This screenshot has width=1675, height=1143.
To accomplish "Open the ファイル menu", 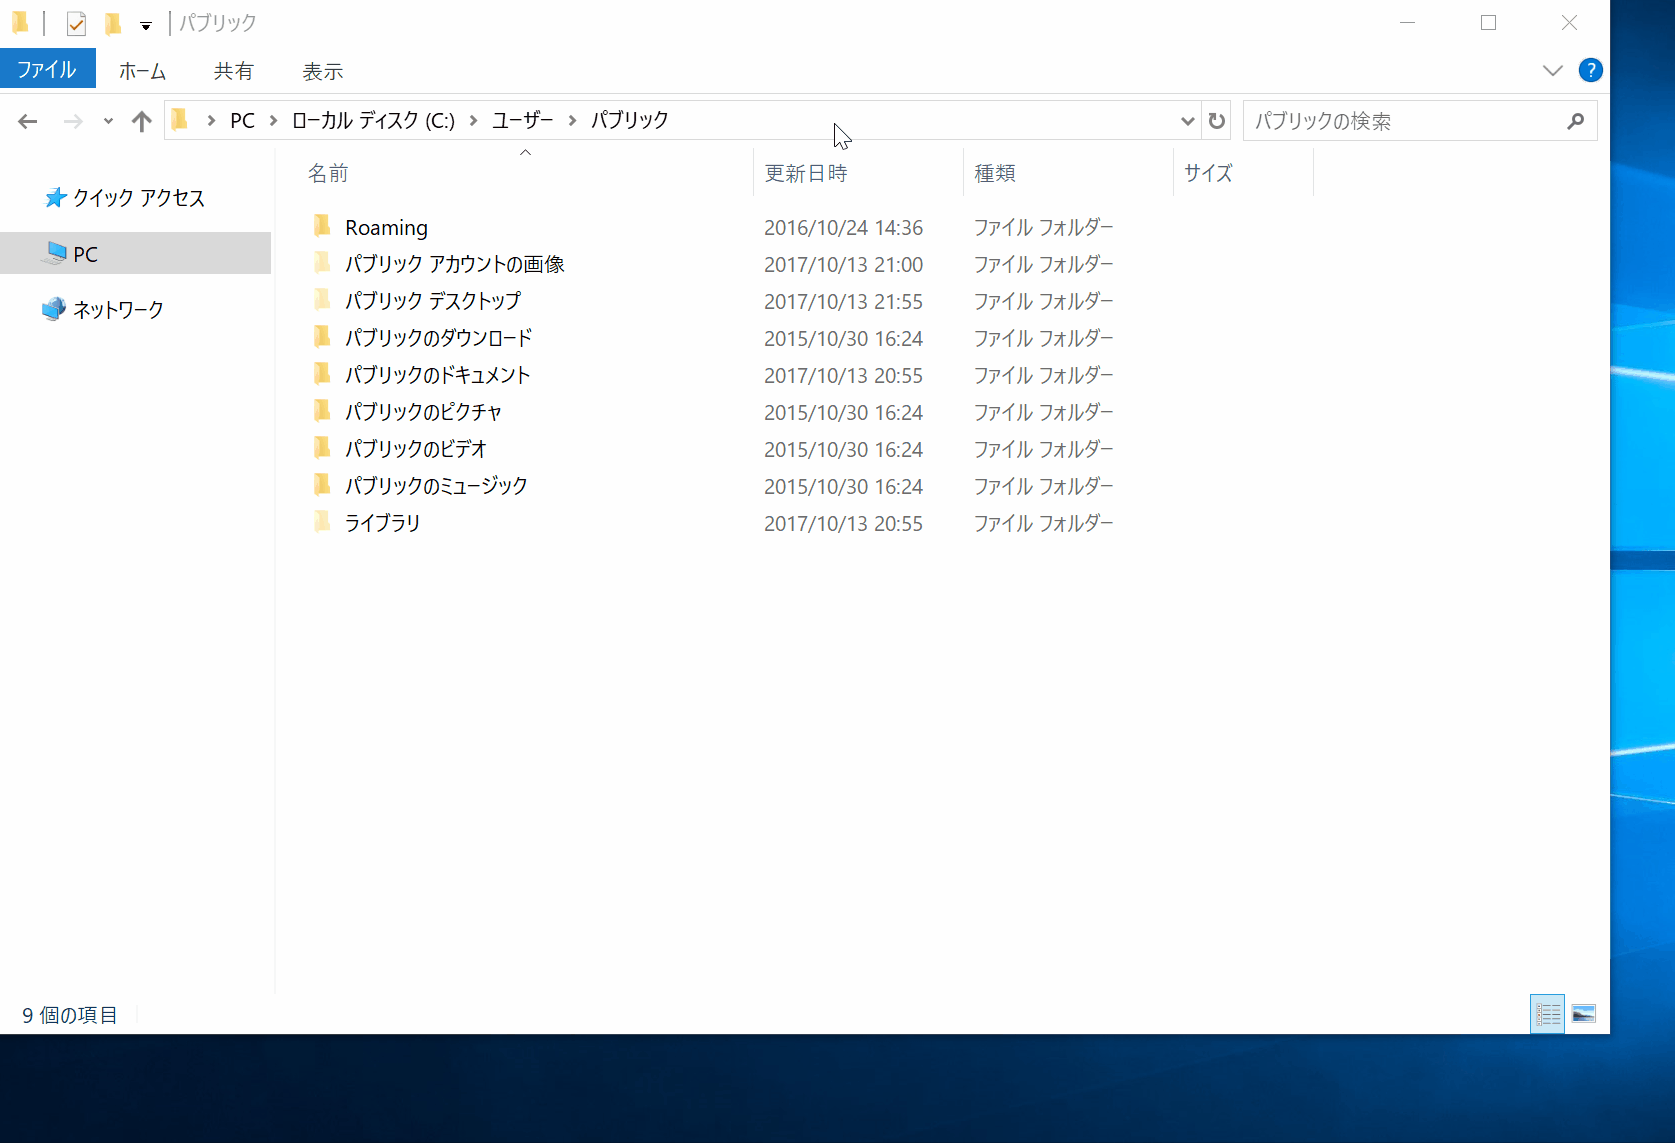I will tap(47, 69).
